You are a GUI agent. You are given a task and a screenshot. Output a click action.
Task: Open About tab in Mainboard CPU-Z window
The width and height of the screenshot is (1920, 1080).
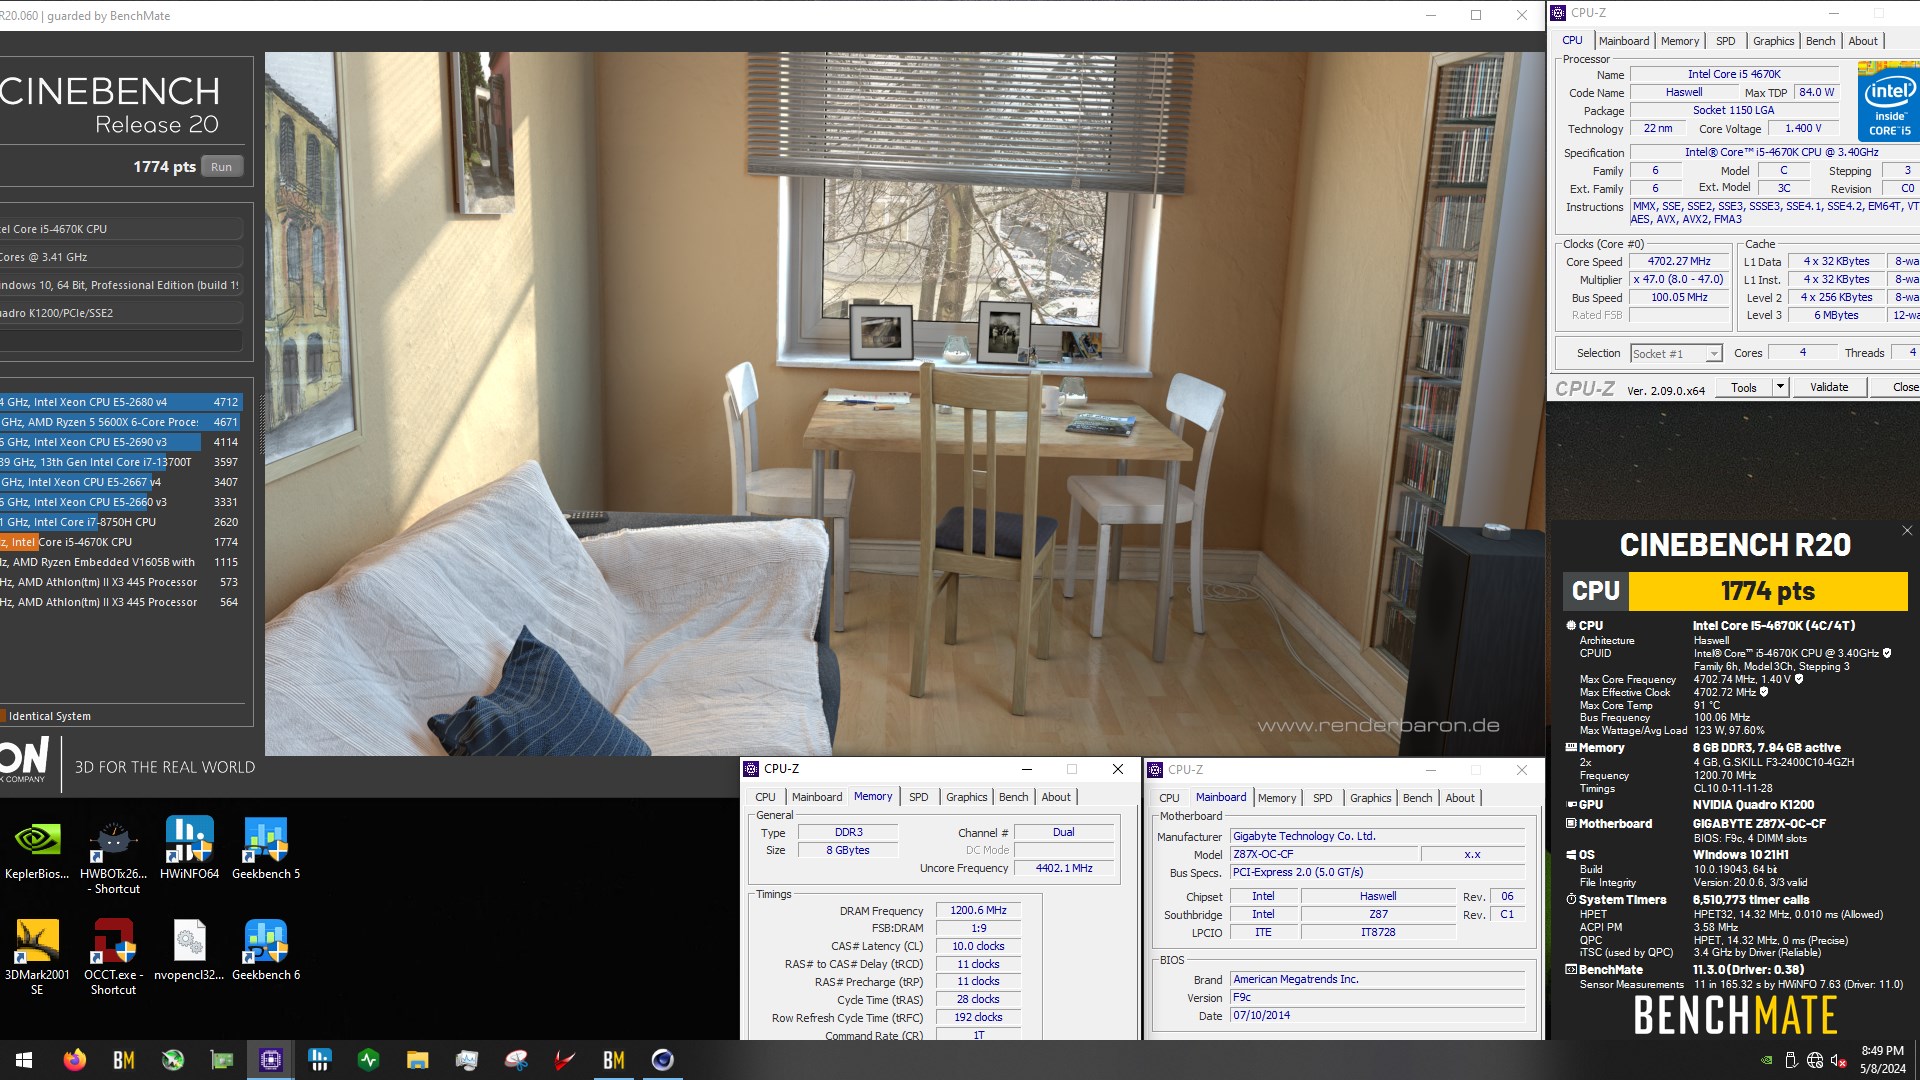click(1459, 798)
